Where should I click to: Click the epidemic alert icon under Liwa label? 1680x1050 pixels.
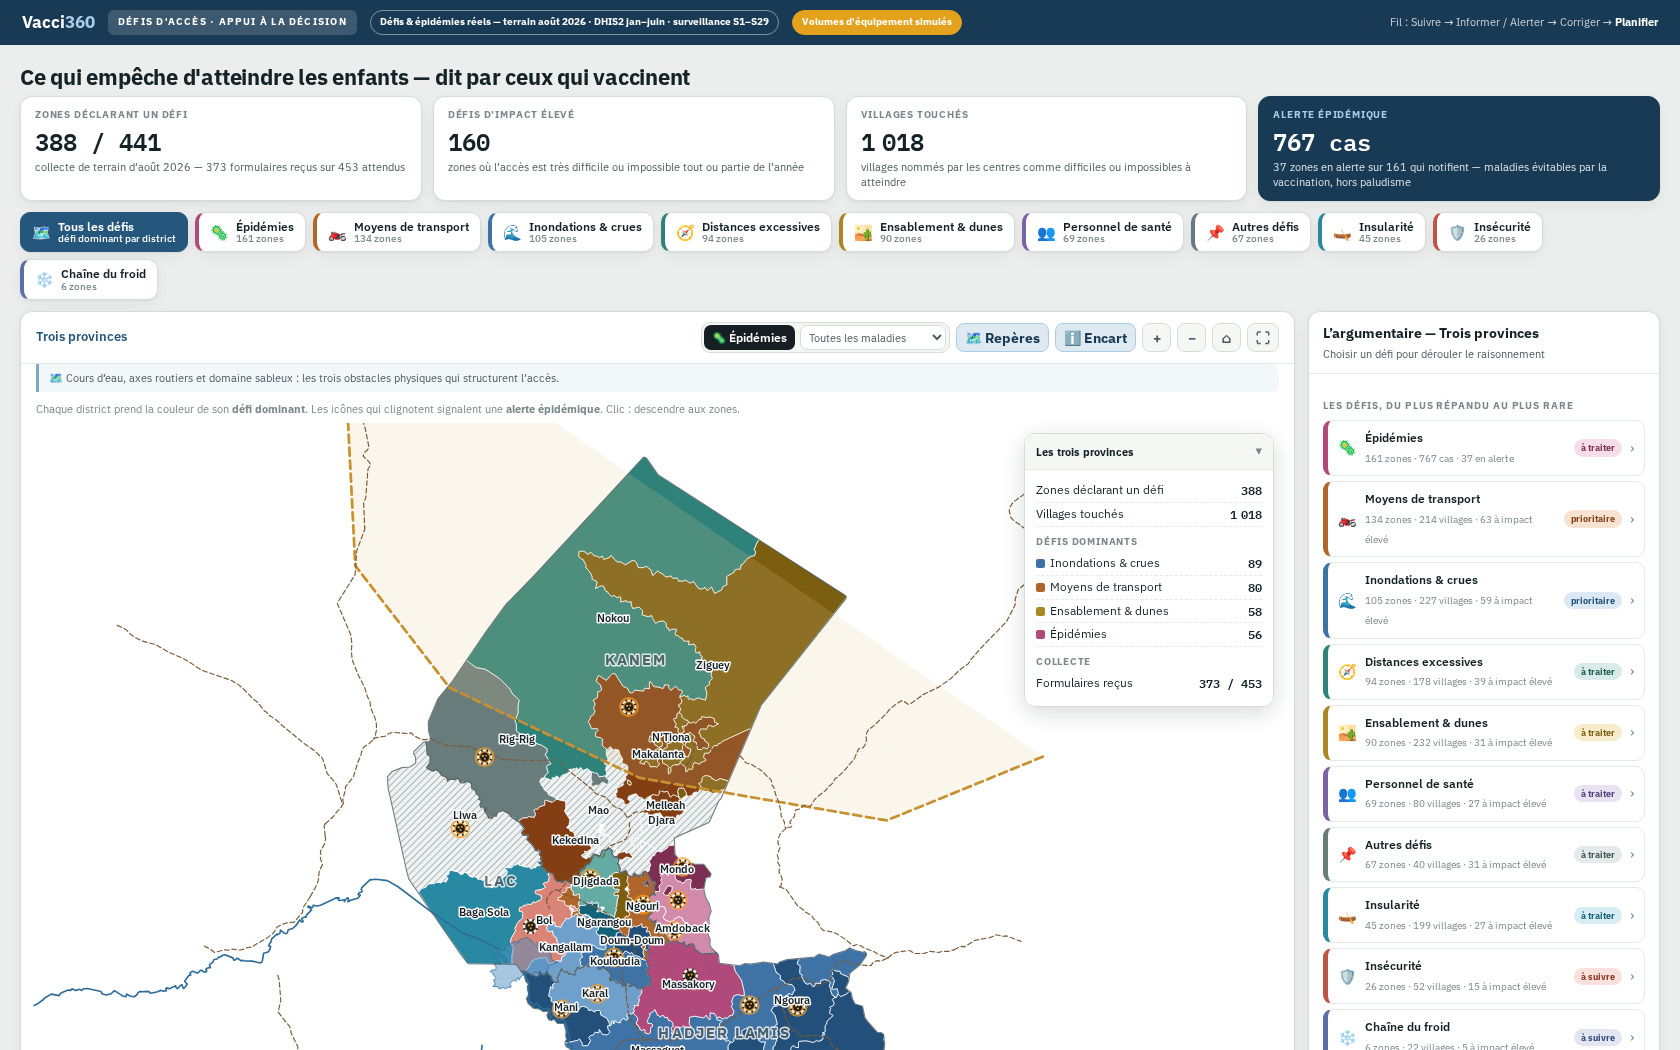coord(460,829)
